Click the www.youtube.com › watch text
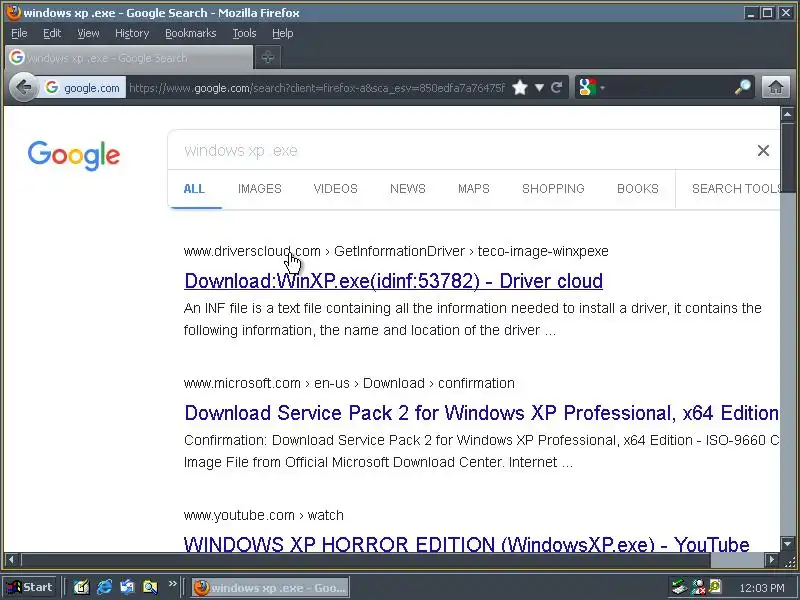 pyautogui.click(x=263, y=515)
